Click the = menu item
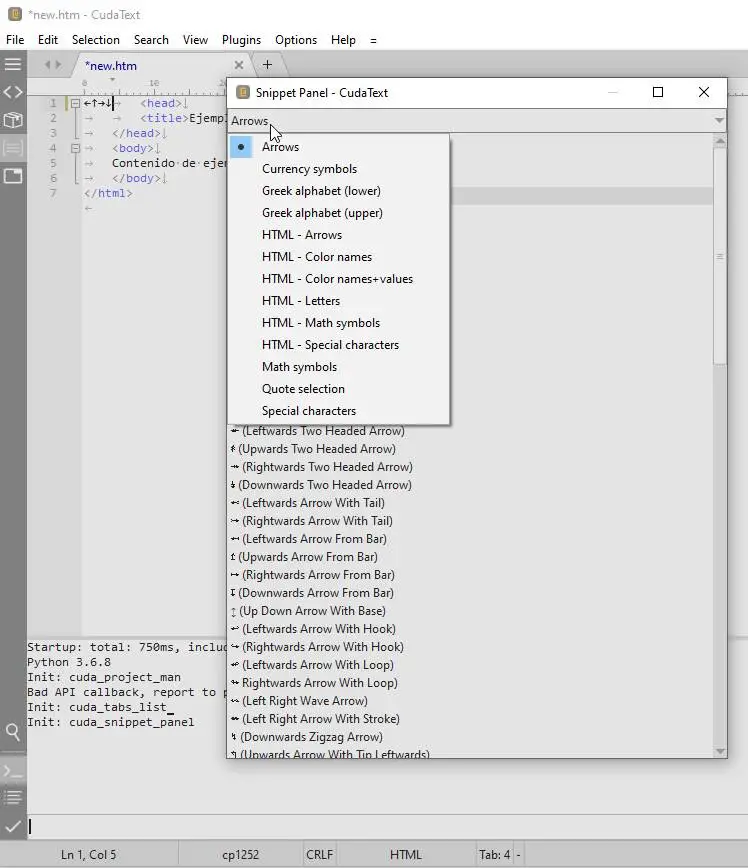Viewport: 748px width, 868px height. click(373, 40)
